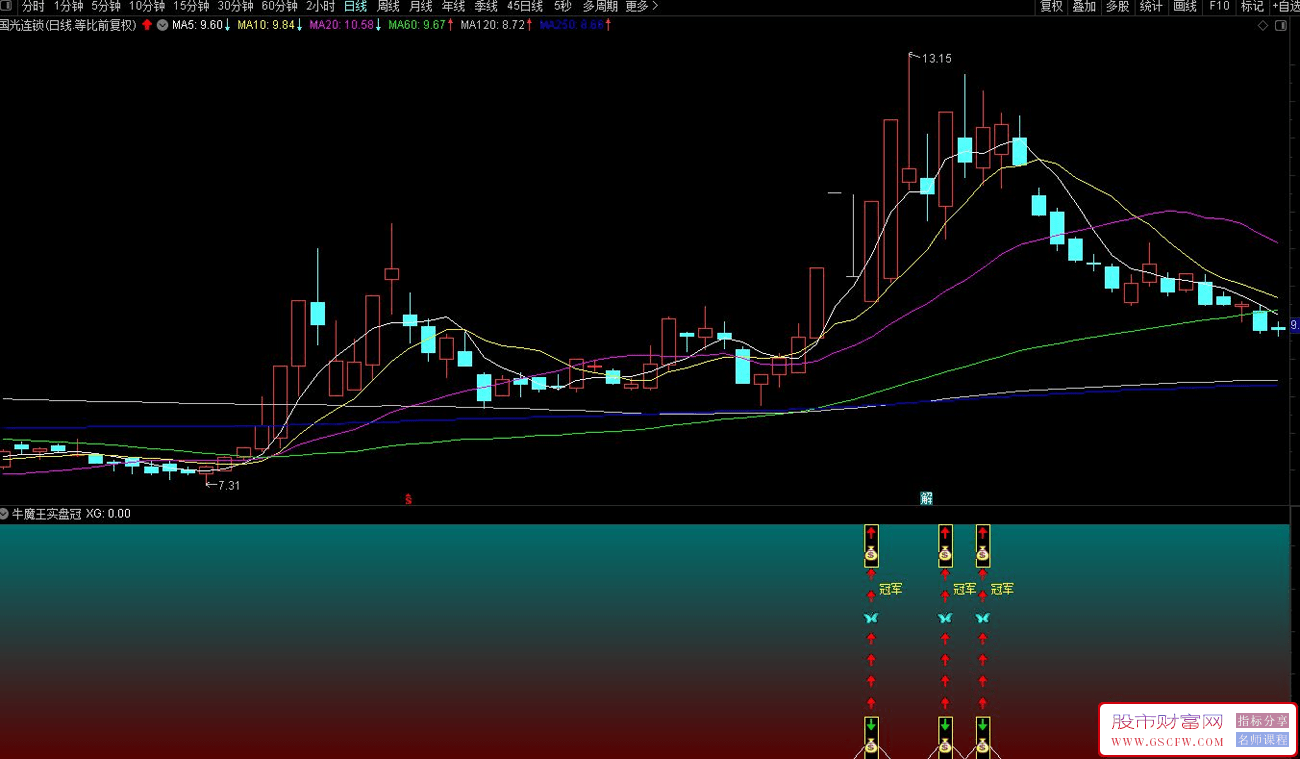Click the small icon left of 分时 tab

pyautogui.click(x=7, y=6)
